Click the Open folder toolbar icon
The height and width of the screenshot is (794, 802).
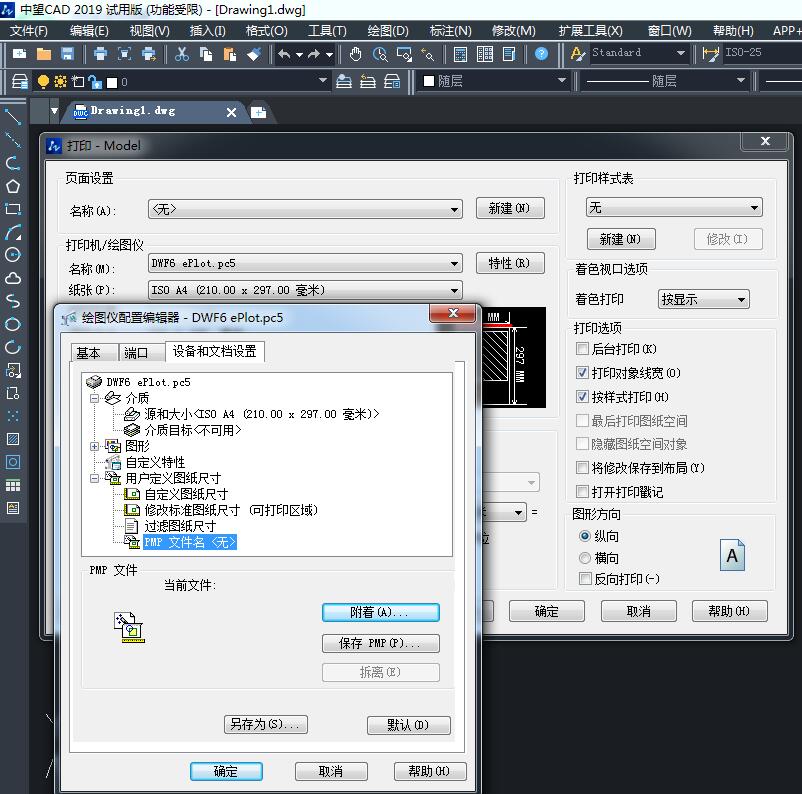tap(44, 53)
